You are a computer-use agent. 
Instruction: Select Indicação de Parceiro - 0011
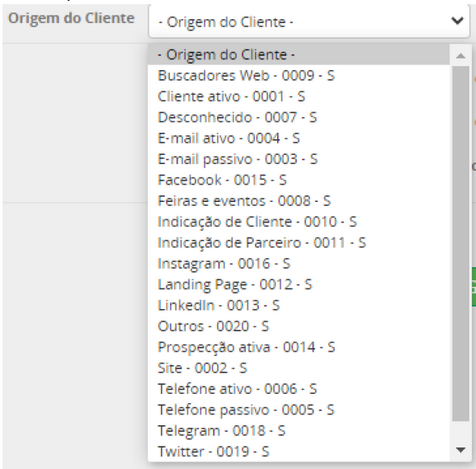(x=299, y=243)
